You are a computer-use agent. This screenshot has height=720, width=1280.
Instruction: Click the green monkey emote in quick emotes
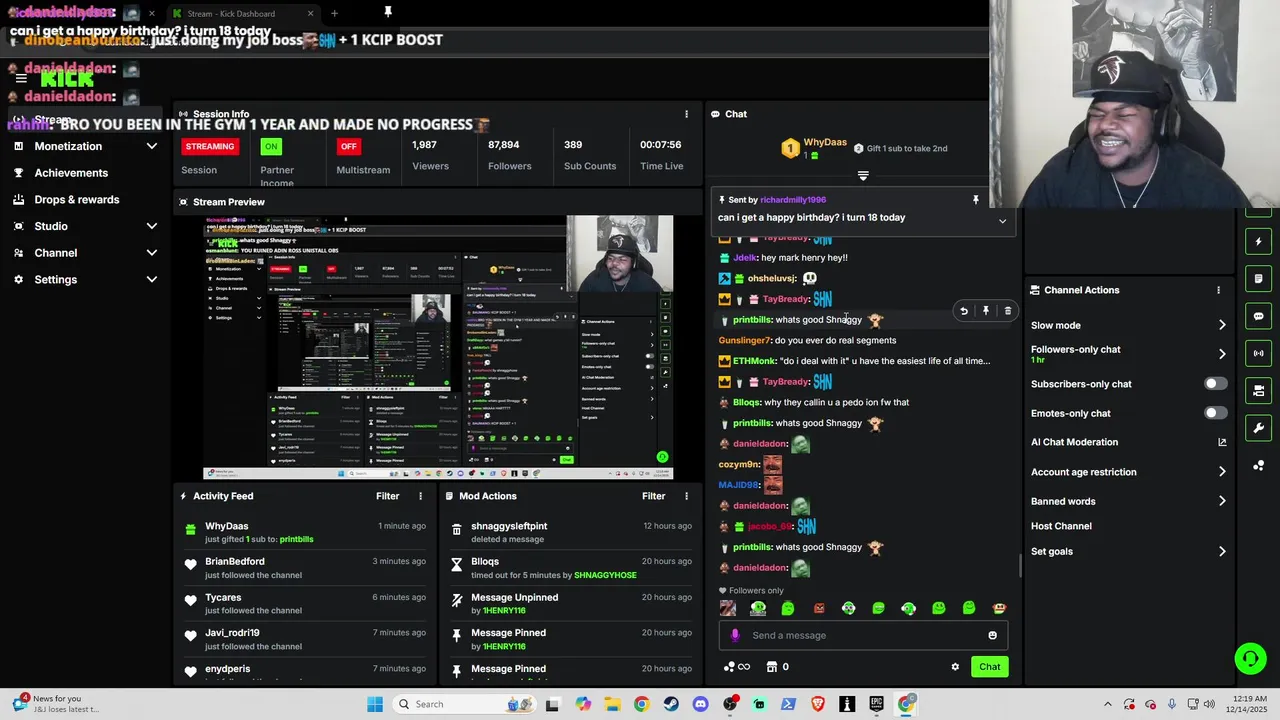(849, 608)
